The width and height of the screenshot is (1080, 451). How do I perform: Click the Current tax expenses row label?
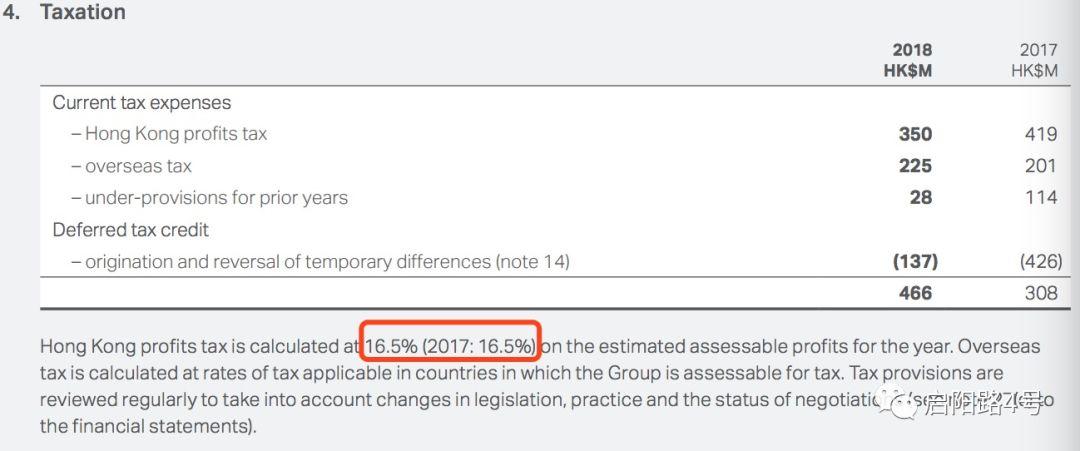(142, 103)
